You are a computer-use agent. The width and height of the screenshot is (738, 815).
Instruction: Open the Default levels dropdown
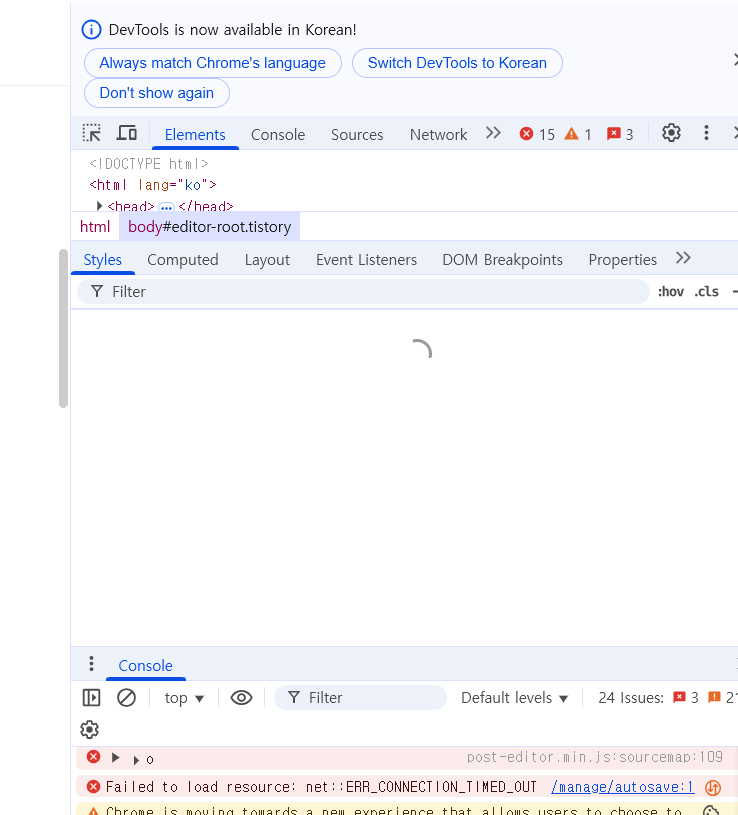(514, 698)
